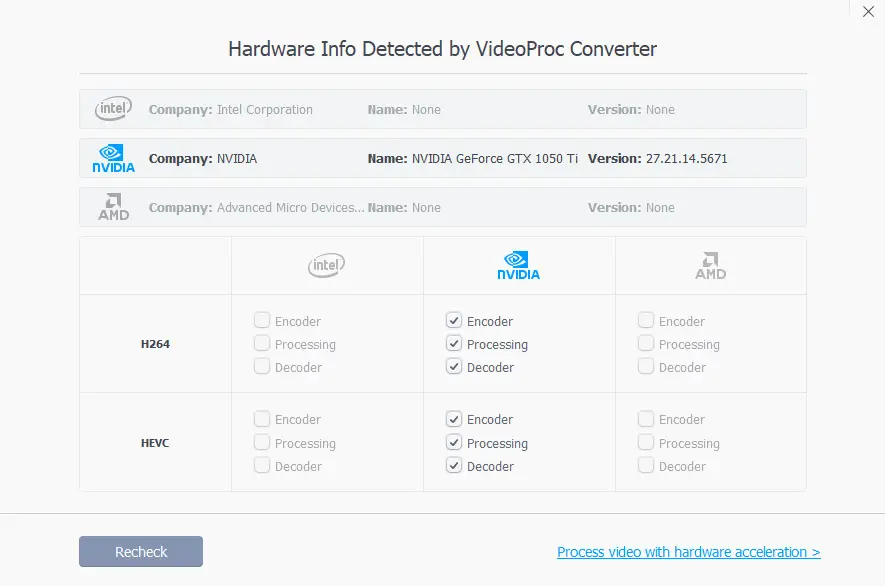
Task: Toggle NVIDIA H264 Processing checkbox
Action: [454, 343]
